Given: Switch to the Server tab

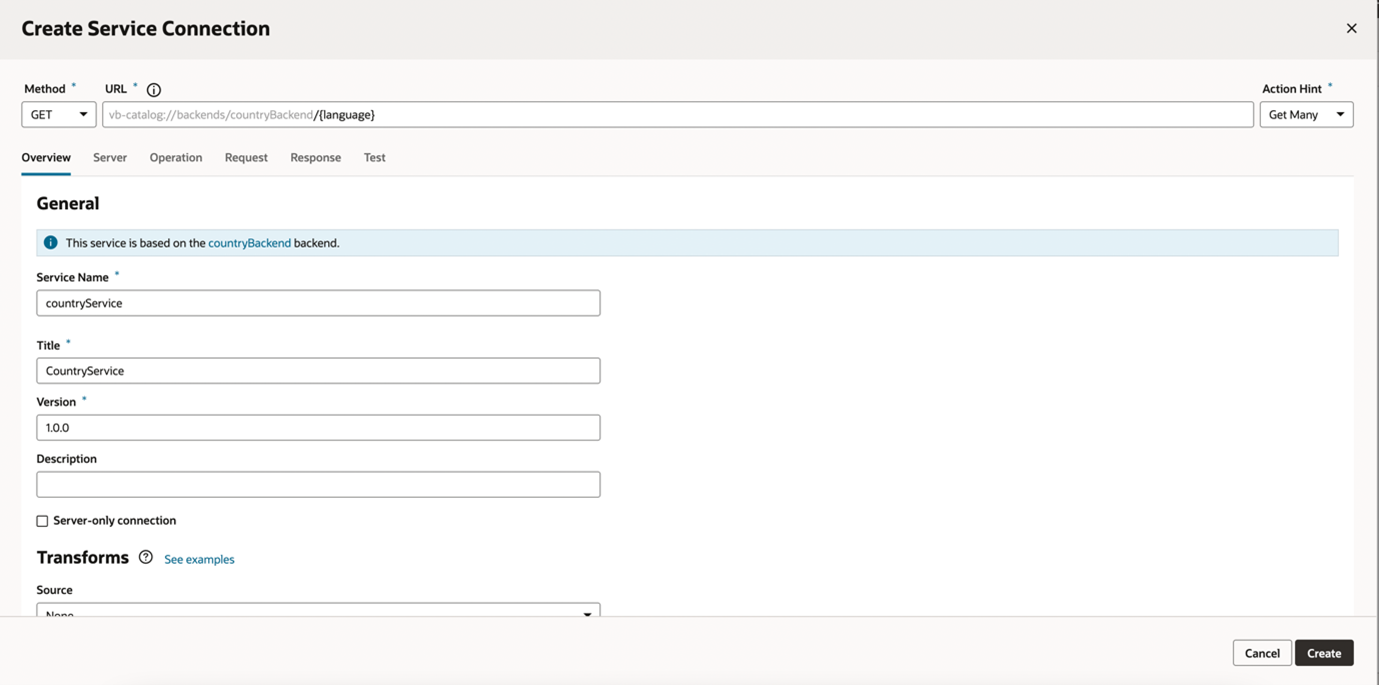Looking at the screenshot, I should coord(110,157).
